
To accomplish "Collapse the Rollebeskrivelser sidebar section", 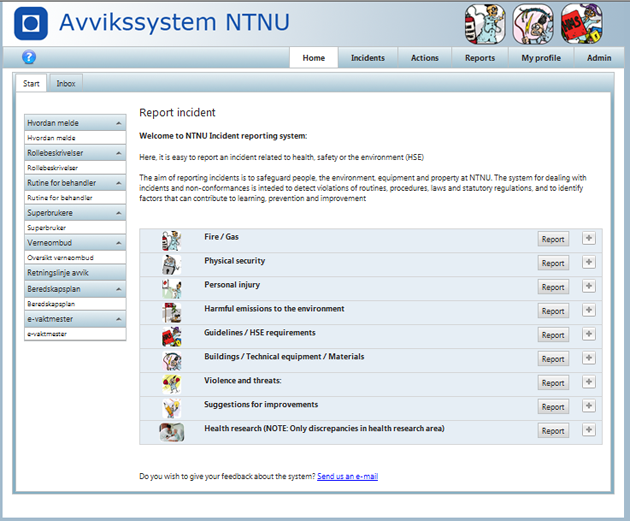I will pyautogui.click(x=119, y=153).
